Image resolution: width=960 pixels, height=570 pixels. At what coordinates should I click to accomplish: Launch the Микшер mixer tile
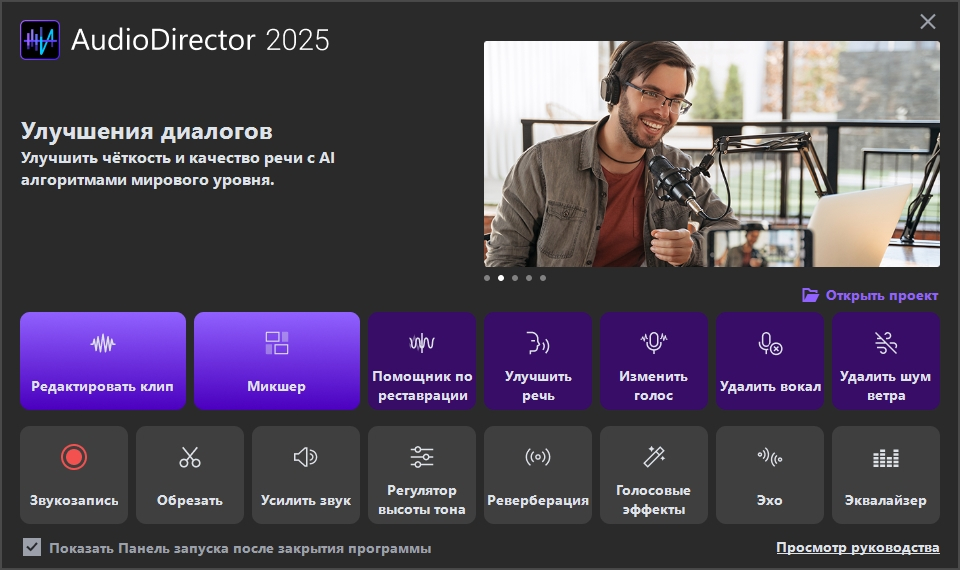277,361
